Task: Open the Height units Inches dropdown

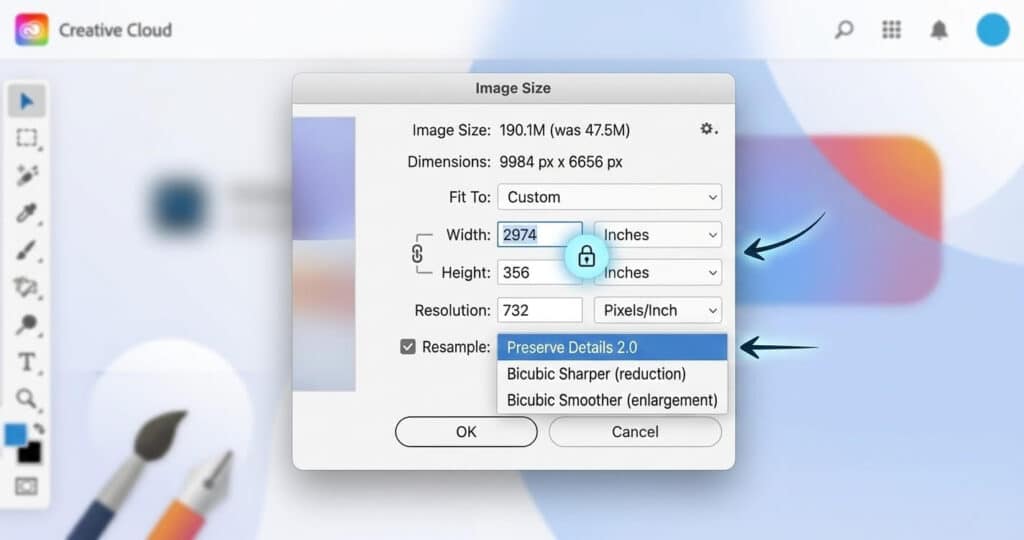Action: 658,272
